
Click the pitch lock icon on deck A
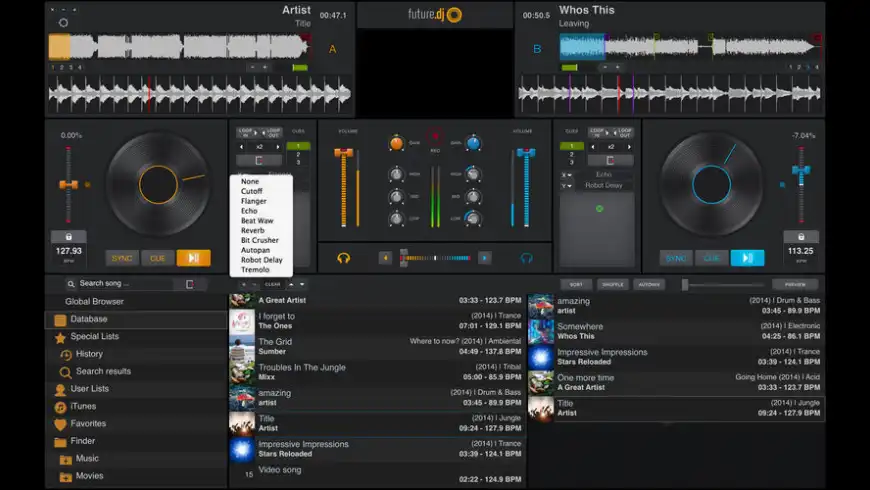pos(68,237)
